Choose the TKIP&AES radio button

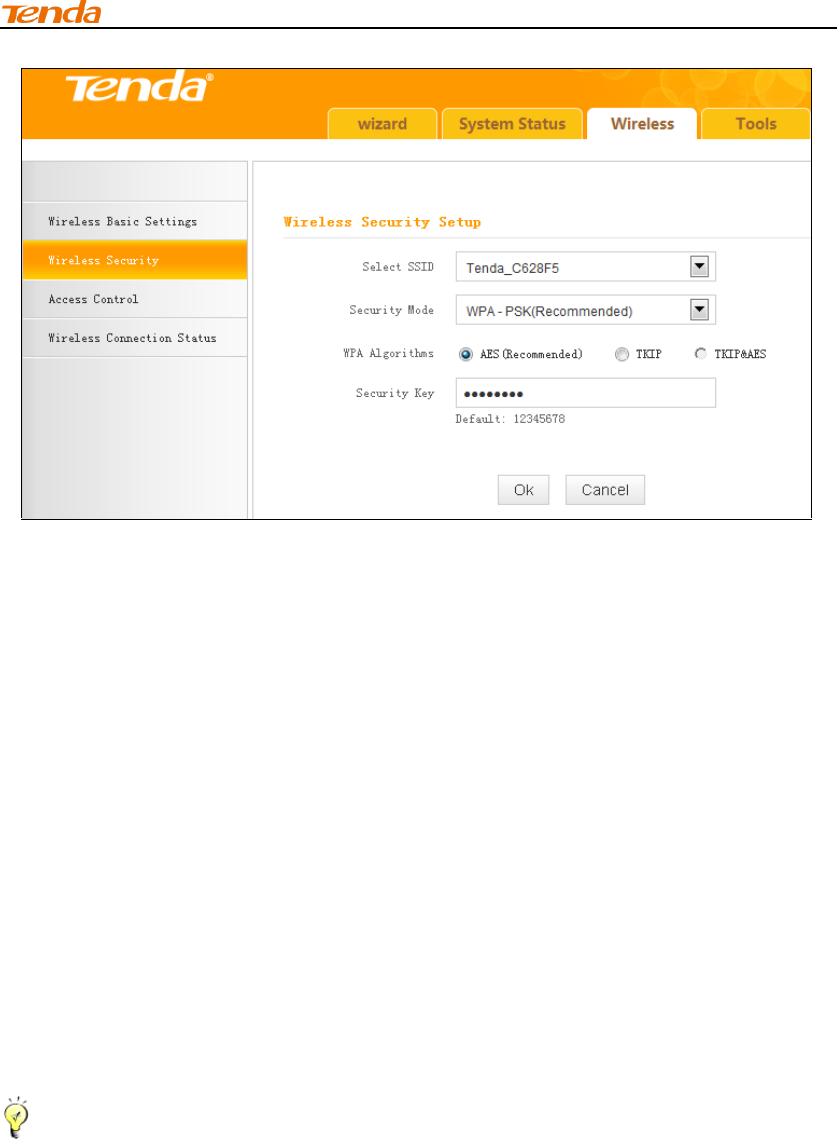click(701, 353)
